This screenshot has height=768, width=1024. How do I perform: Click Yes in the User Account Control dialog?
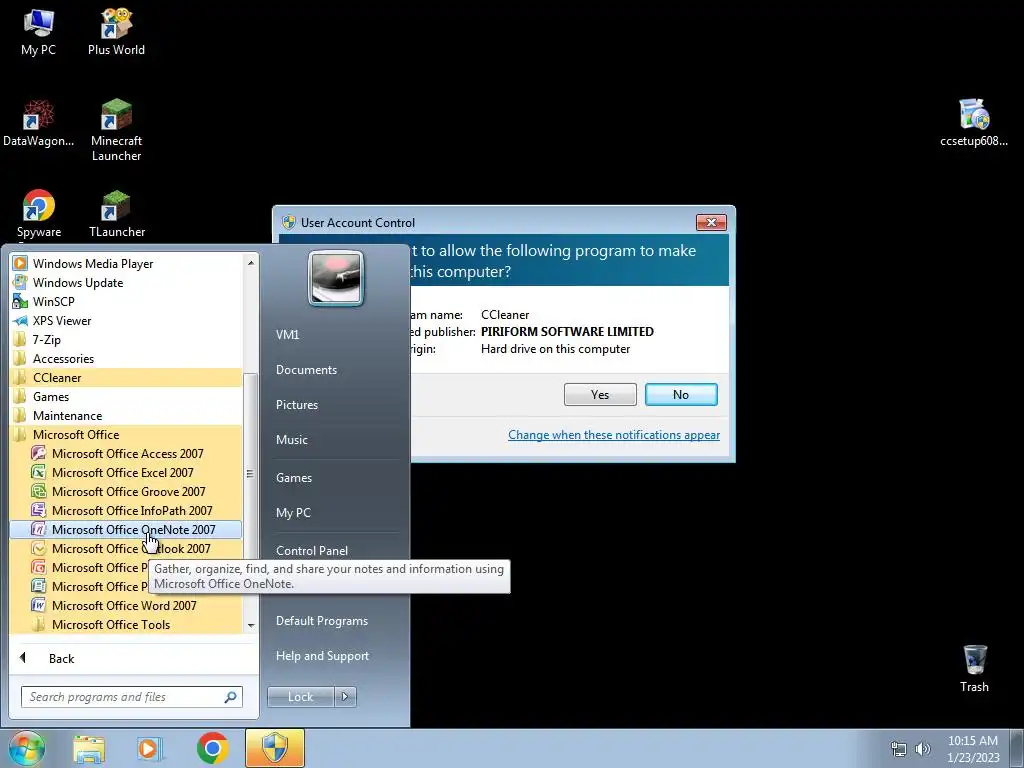pos(600,394)
